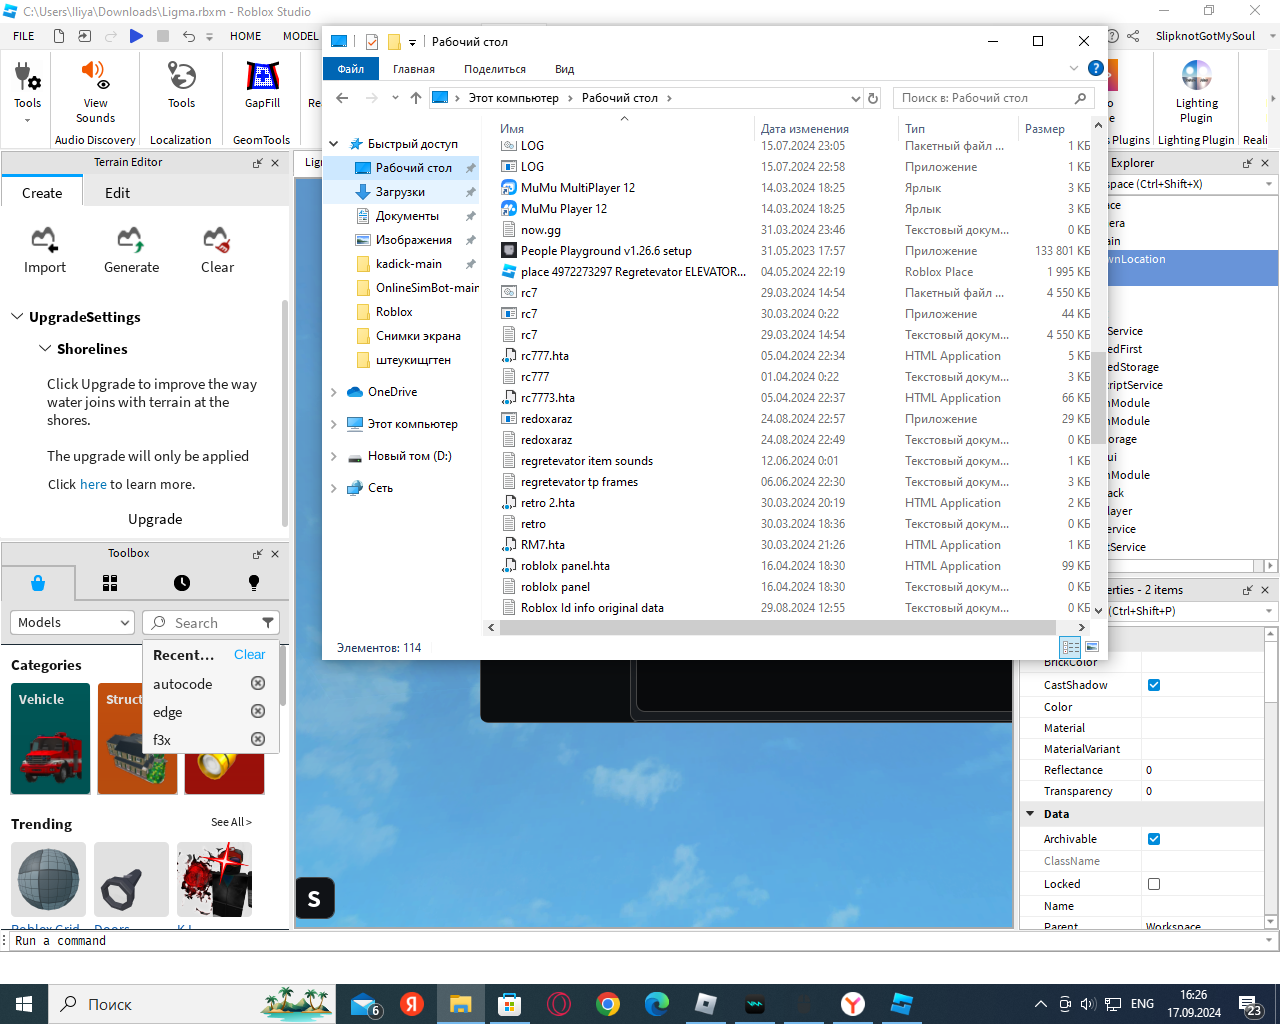Remove the autocode recent search entry
Screen dimensions: 1280x1024
pos(258,683)
